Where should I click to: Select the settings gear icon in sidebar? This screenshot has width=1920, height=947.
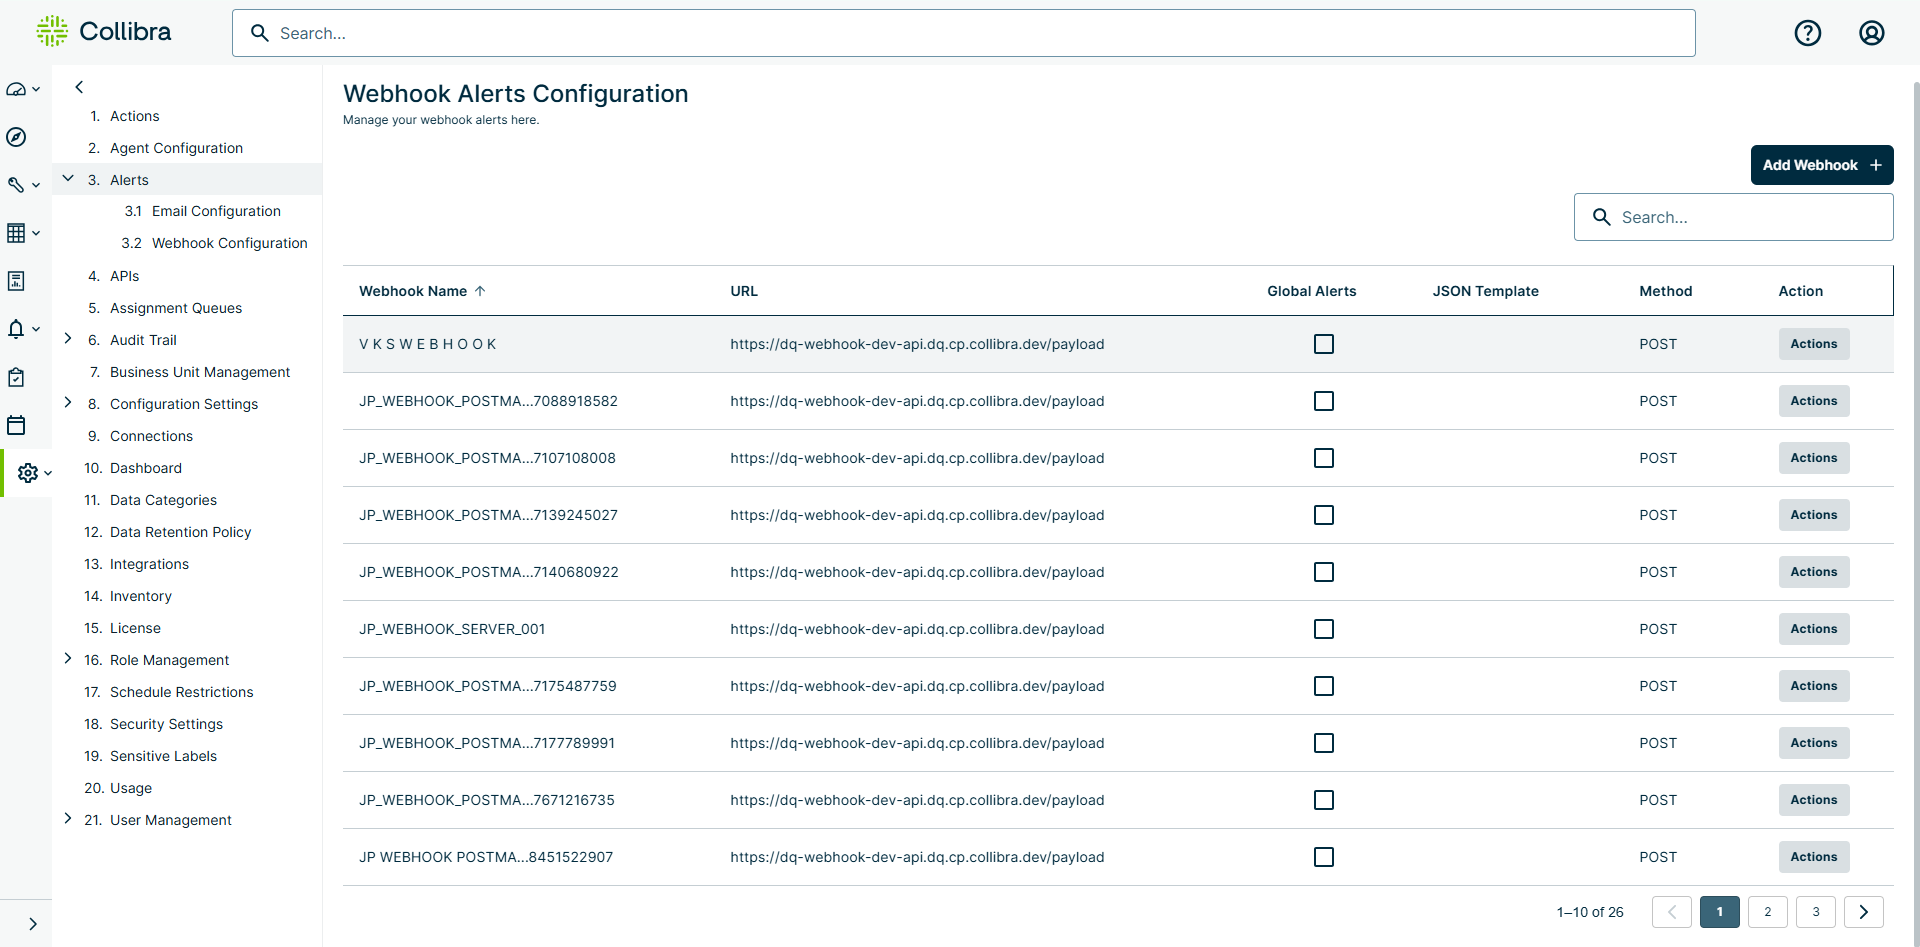(28, 473)
